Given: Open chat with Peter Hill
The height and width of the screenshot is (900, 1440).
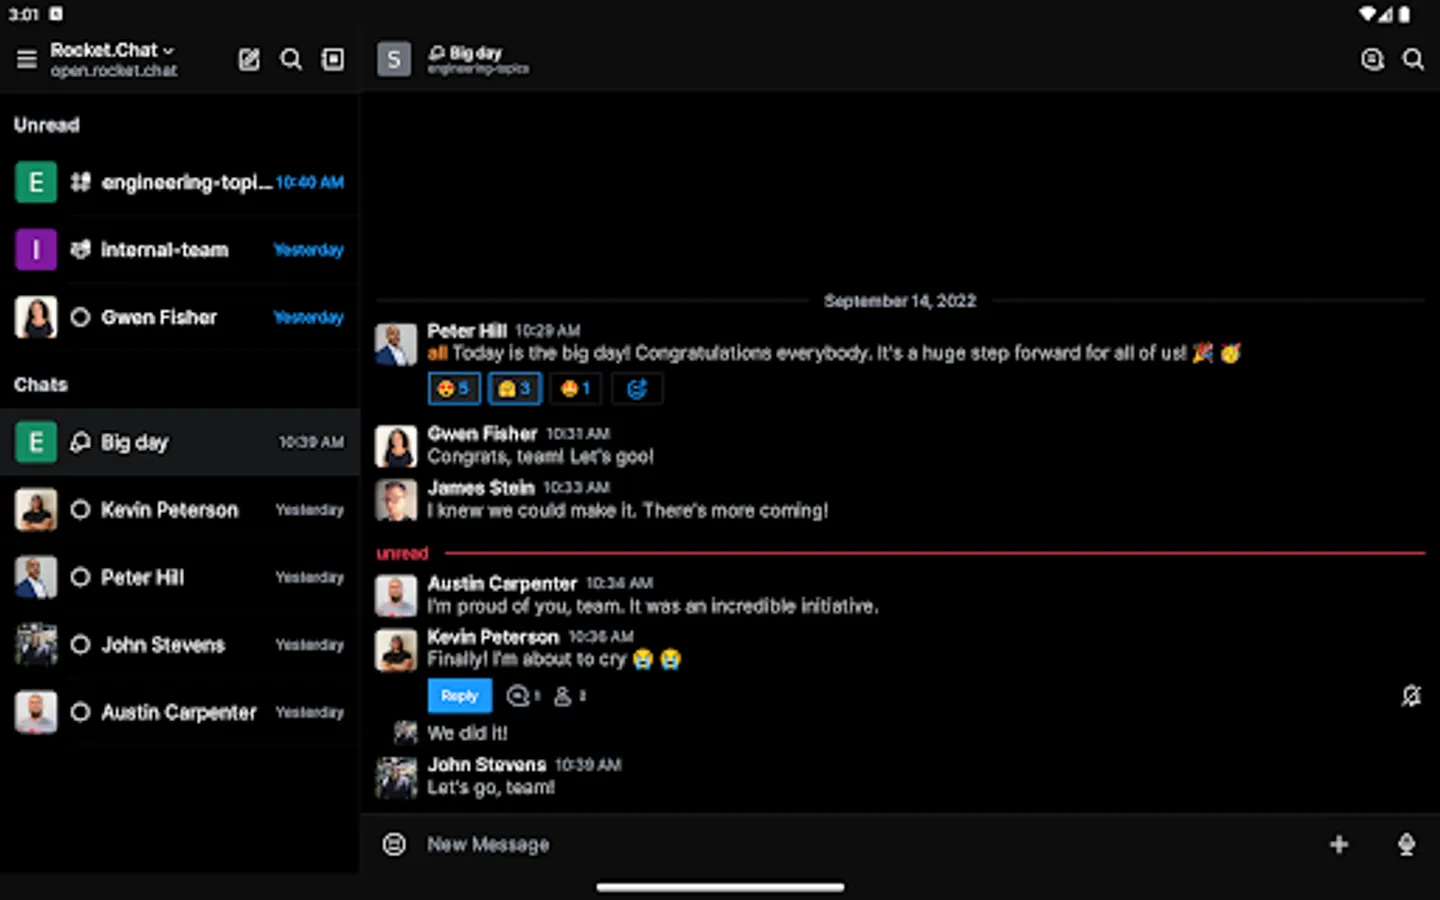Looking at the screenshot, I should click(180, 577).
